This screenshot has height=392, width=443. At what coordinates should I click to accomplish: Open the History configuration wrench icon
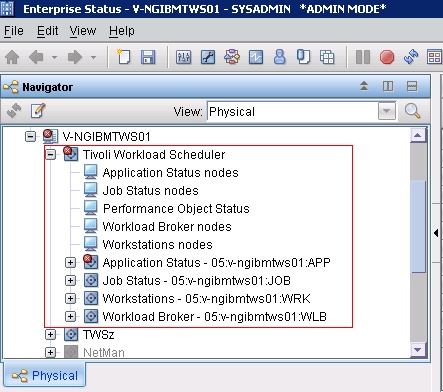coord(208,57)
